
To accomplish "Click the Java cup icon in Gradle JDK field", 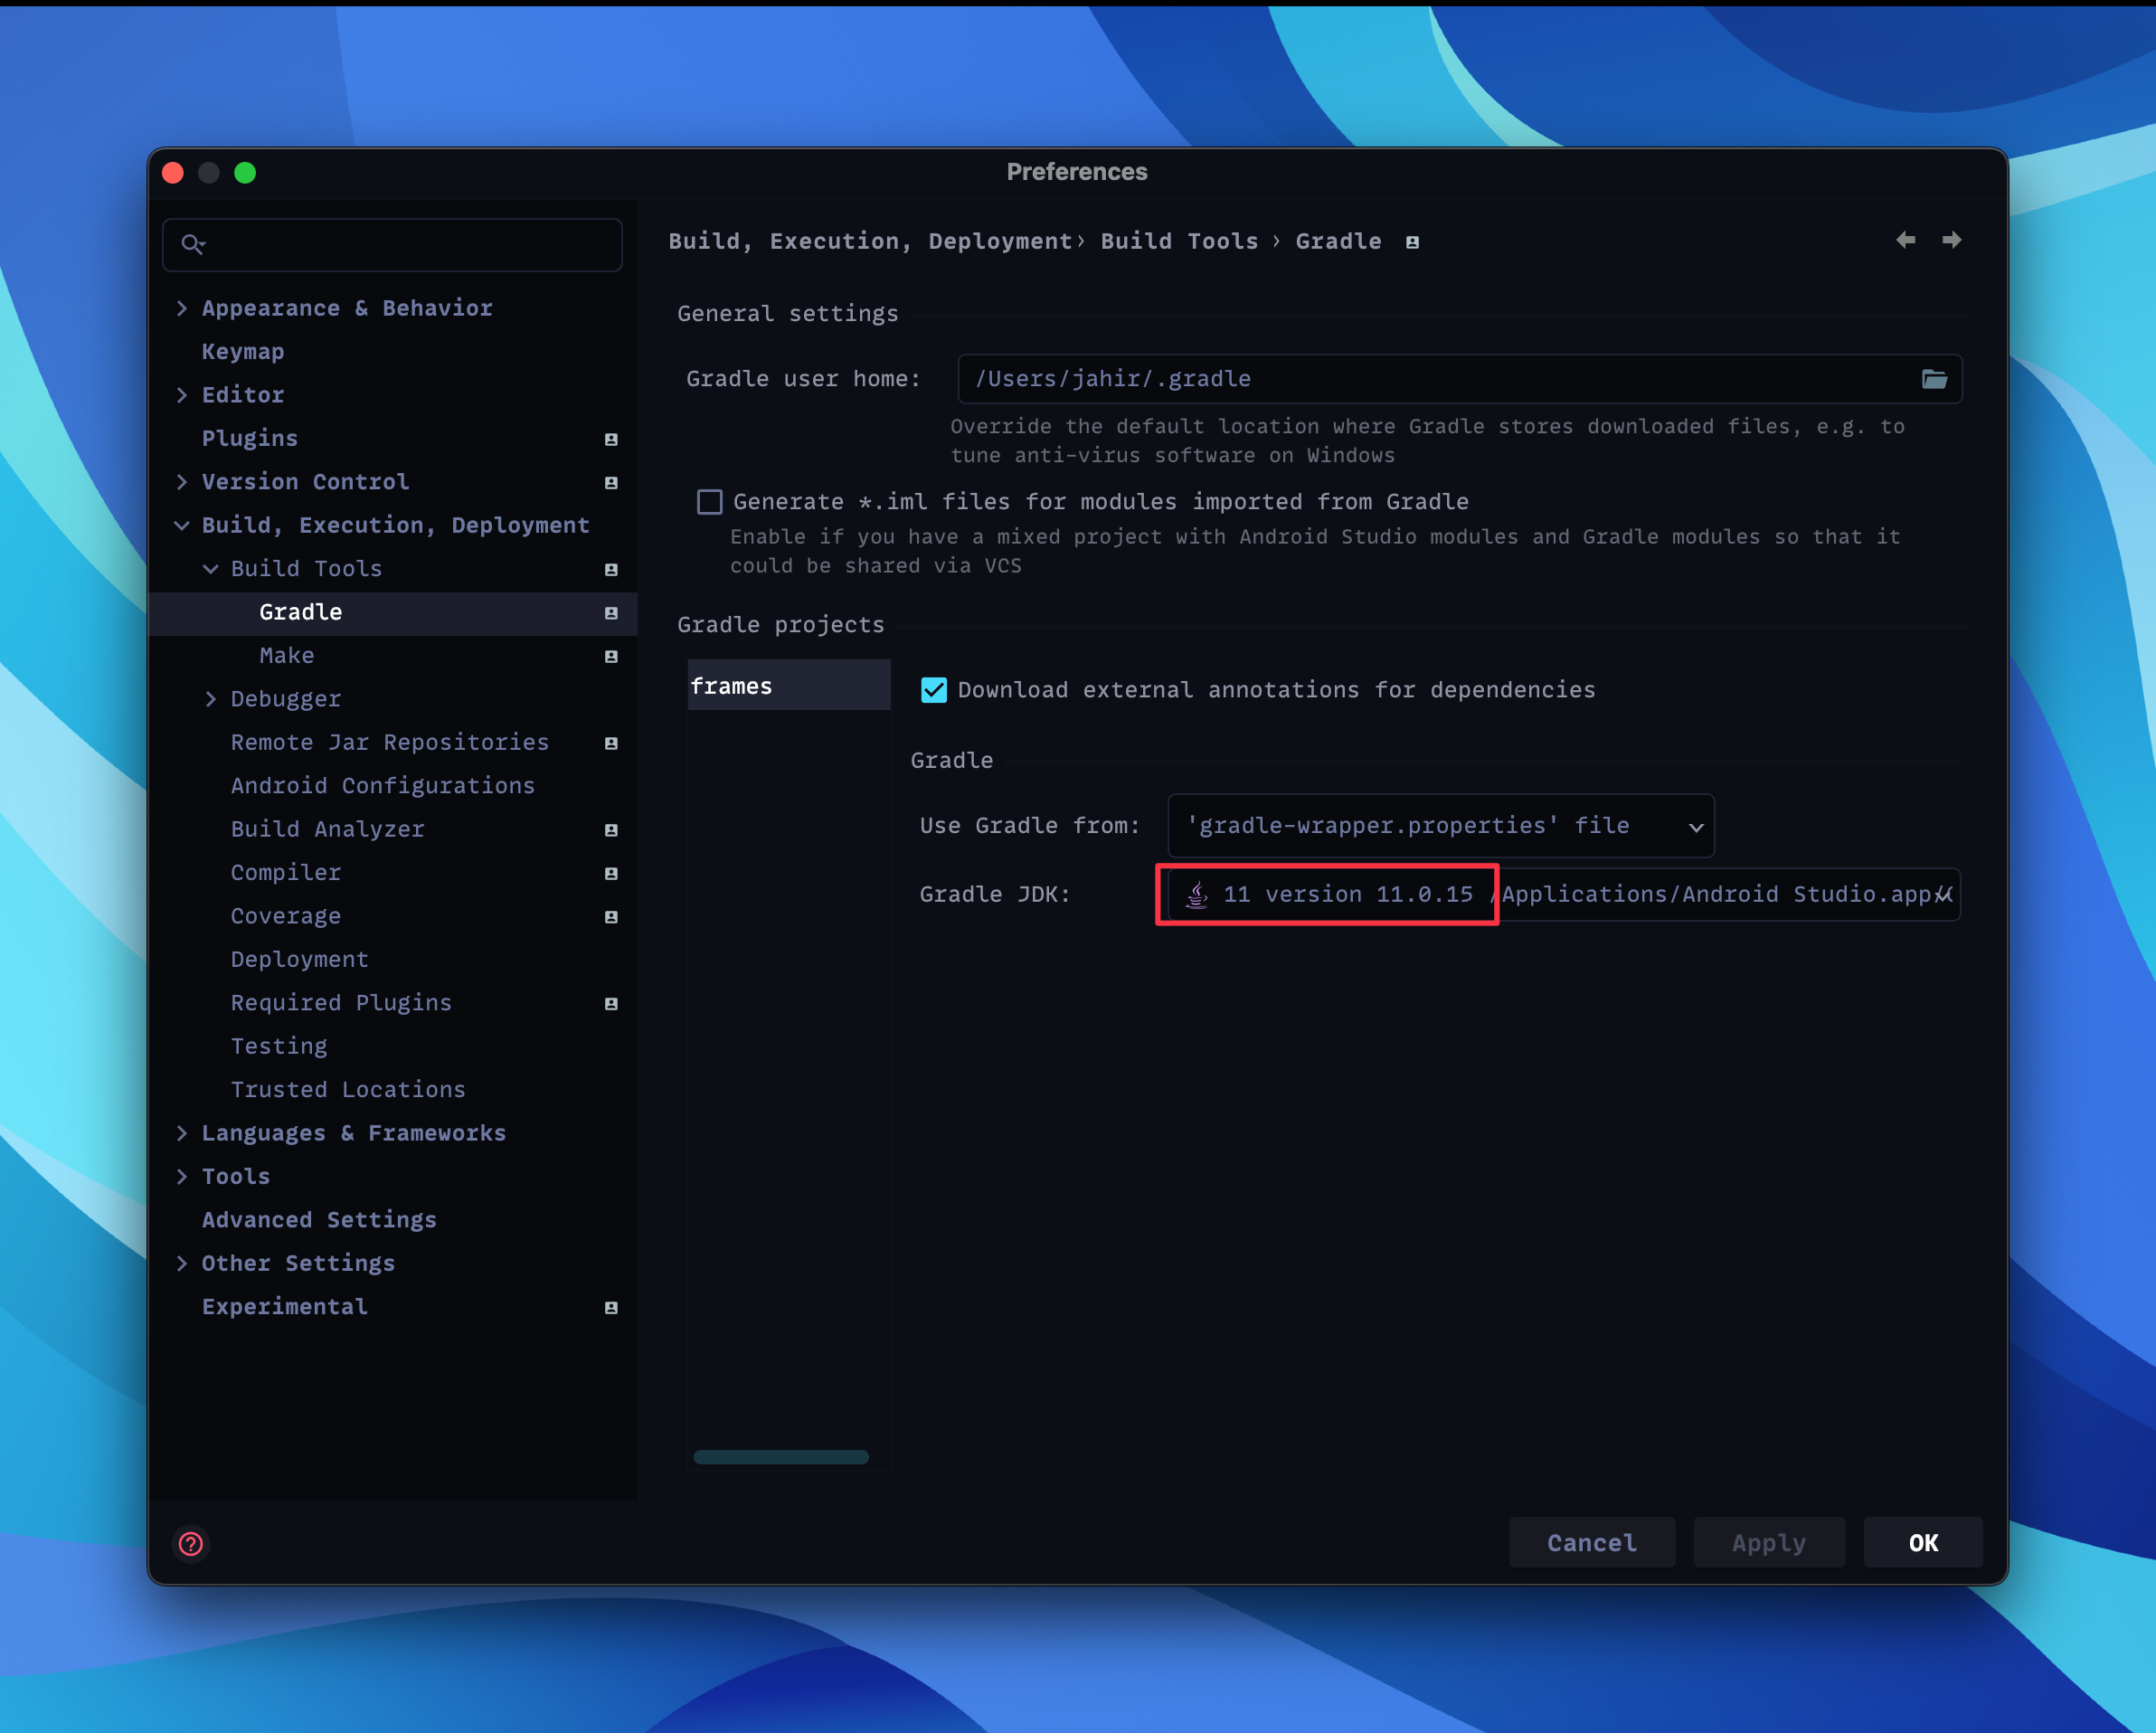I will tap(1196, 894).
